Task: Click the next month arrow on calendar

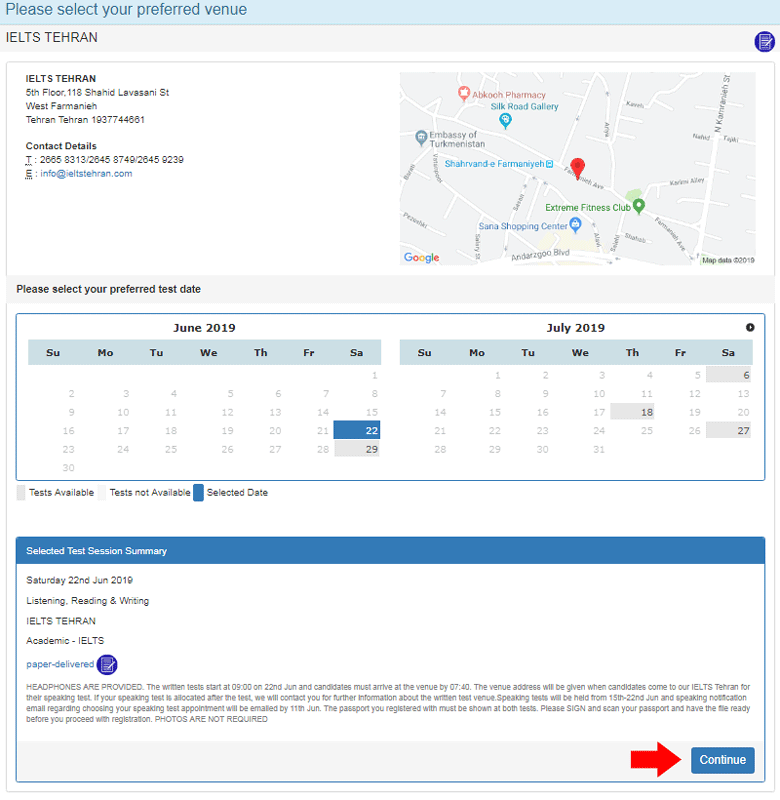Action: 750,327
